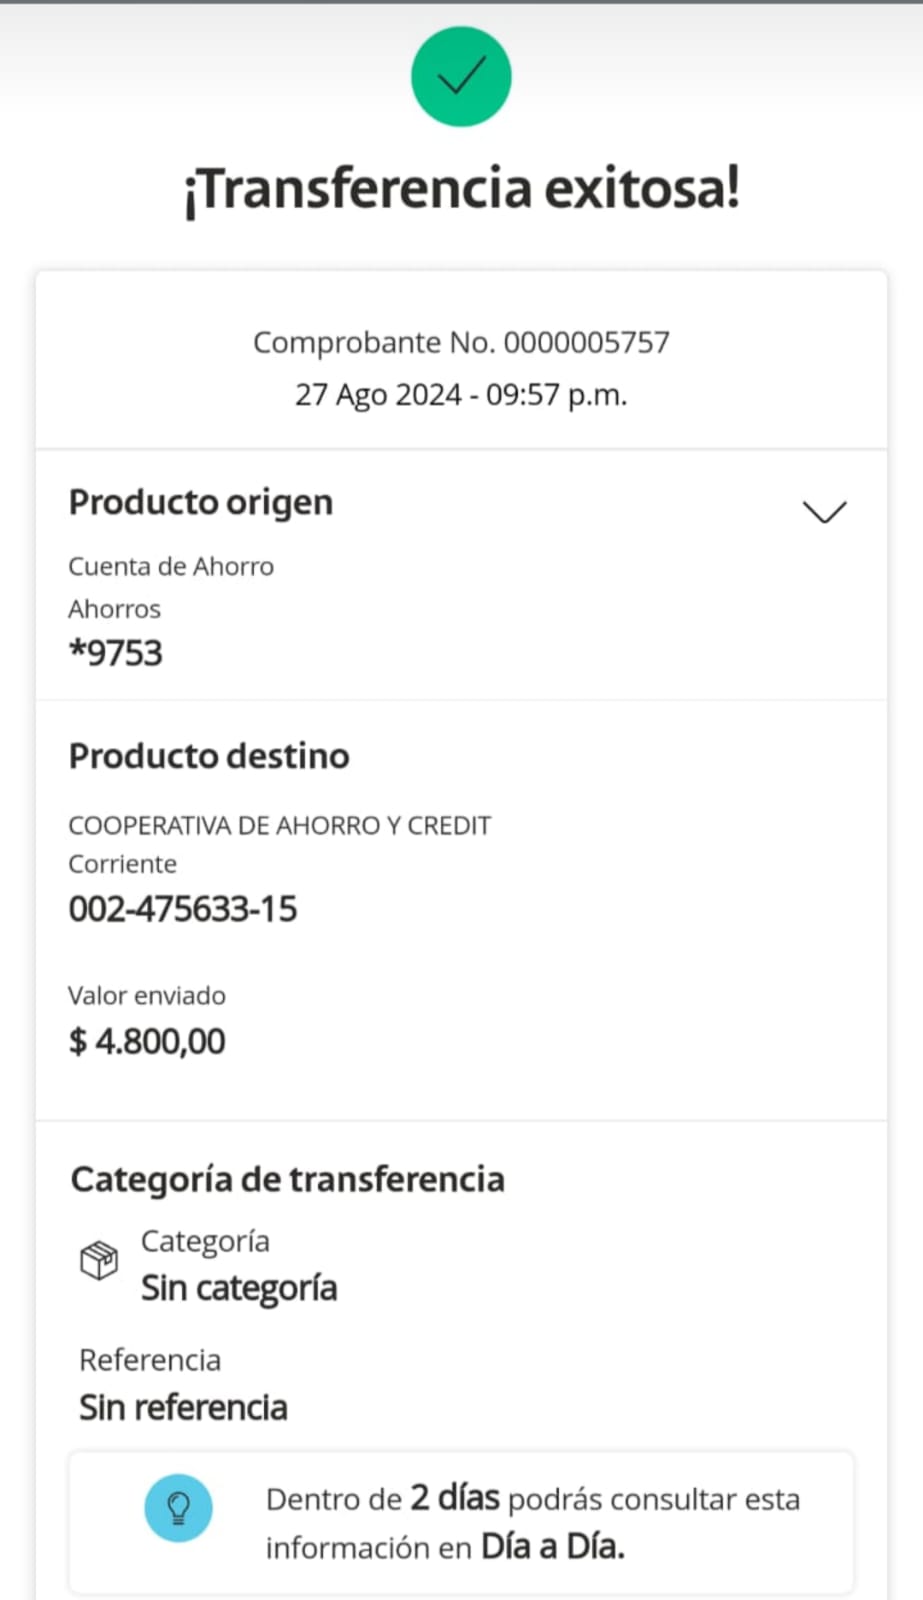The image size is (923, 1600).
Task: Click the Cuenta de Ahorro label
Action: [x=171, y=566]
